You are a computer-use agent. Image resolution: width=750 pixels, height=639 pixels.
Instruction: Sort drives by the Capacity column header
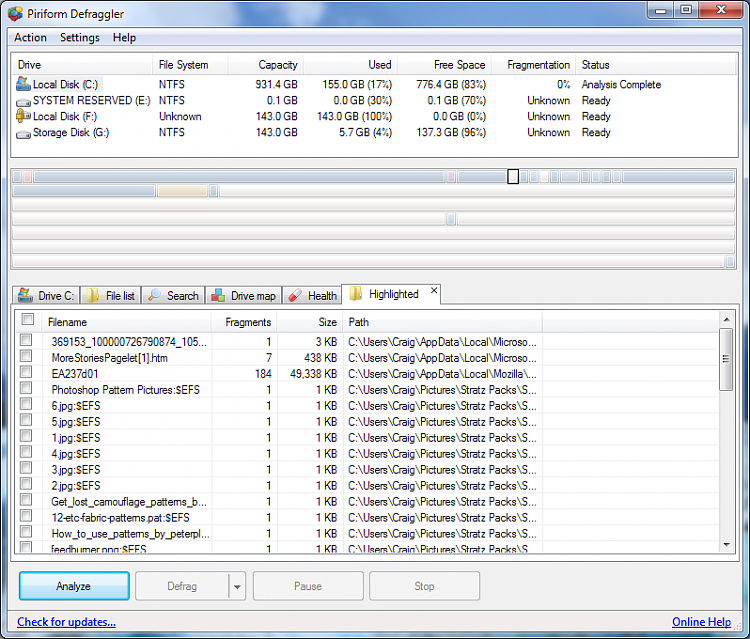pyautogui.click(x=265, y=65)
